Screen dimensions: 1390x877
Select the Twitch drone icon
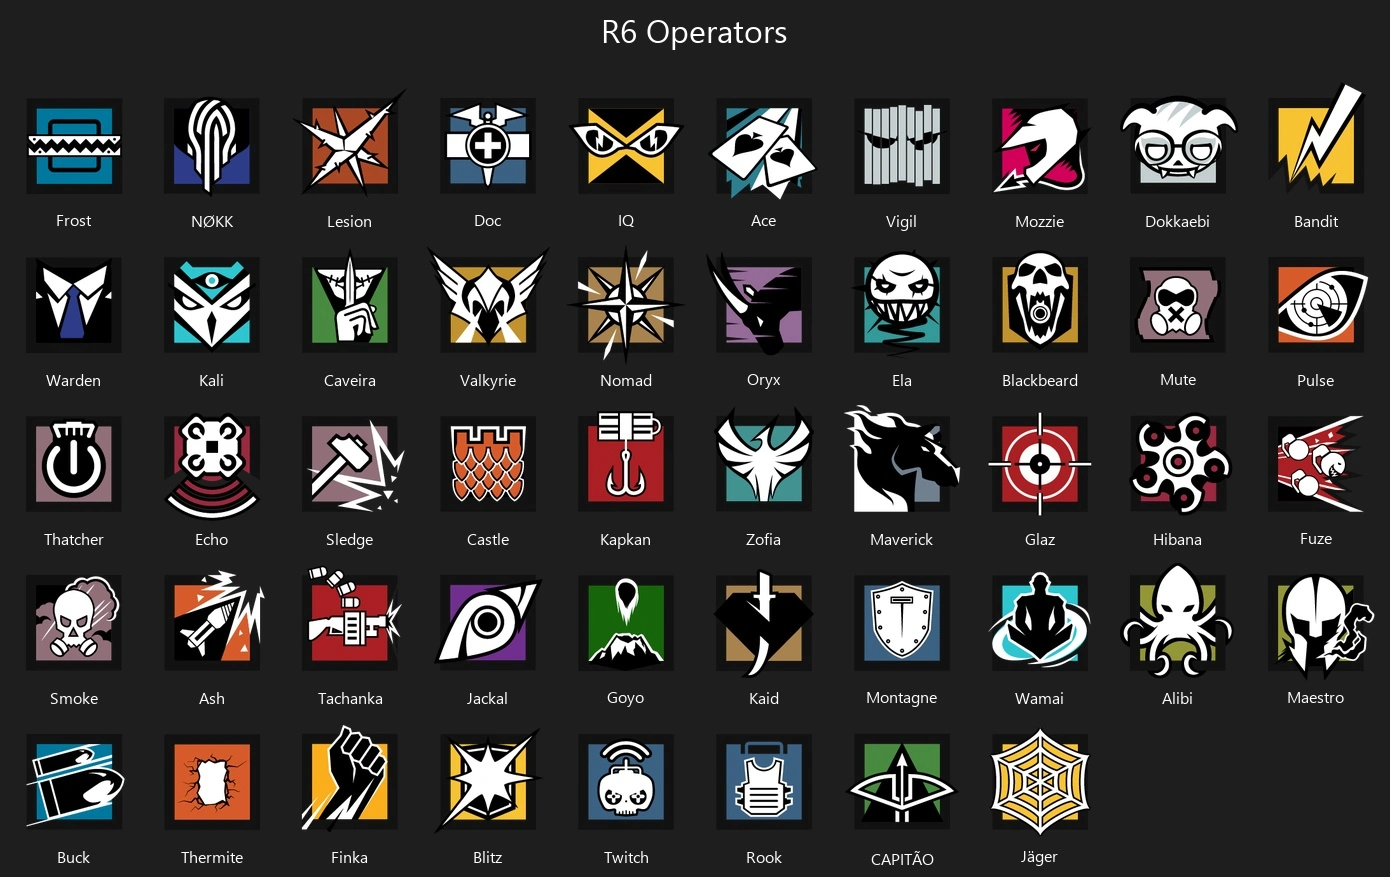626,782
